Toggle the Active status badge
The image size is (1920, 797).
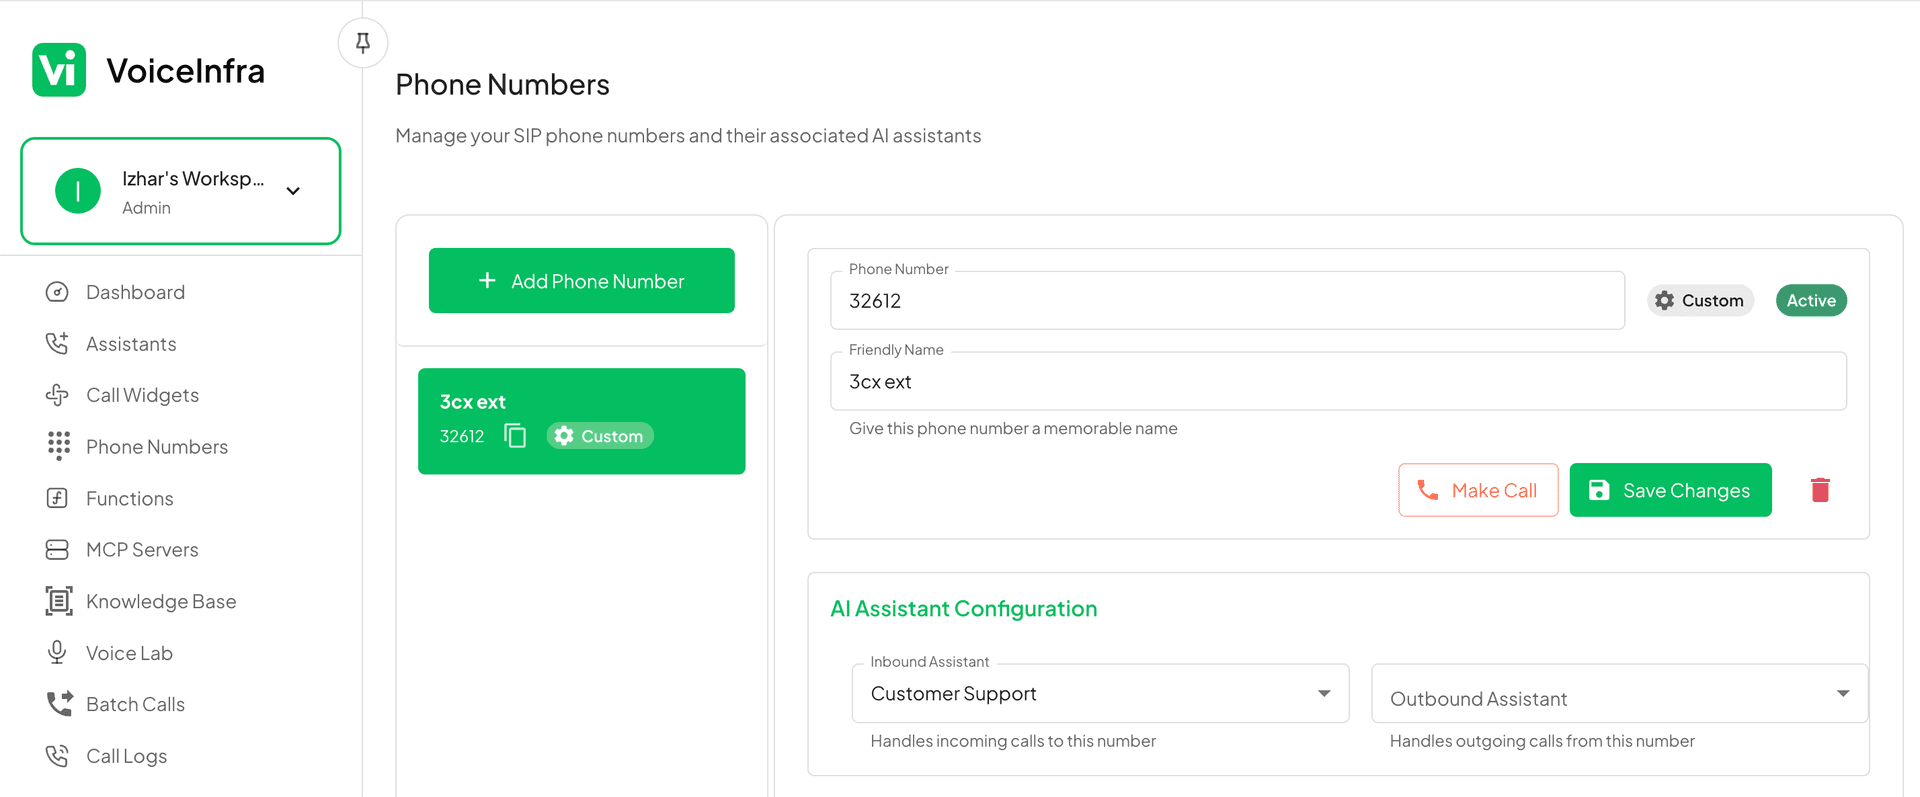click(1810, 300)
